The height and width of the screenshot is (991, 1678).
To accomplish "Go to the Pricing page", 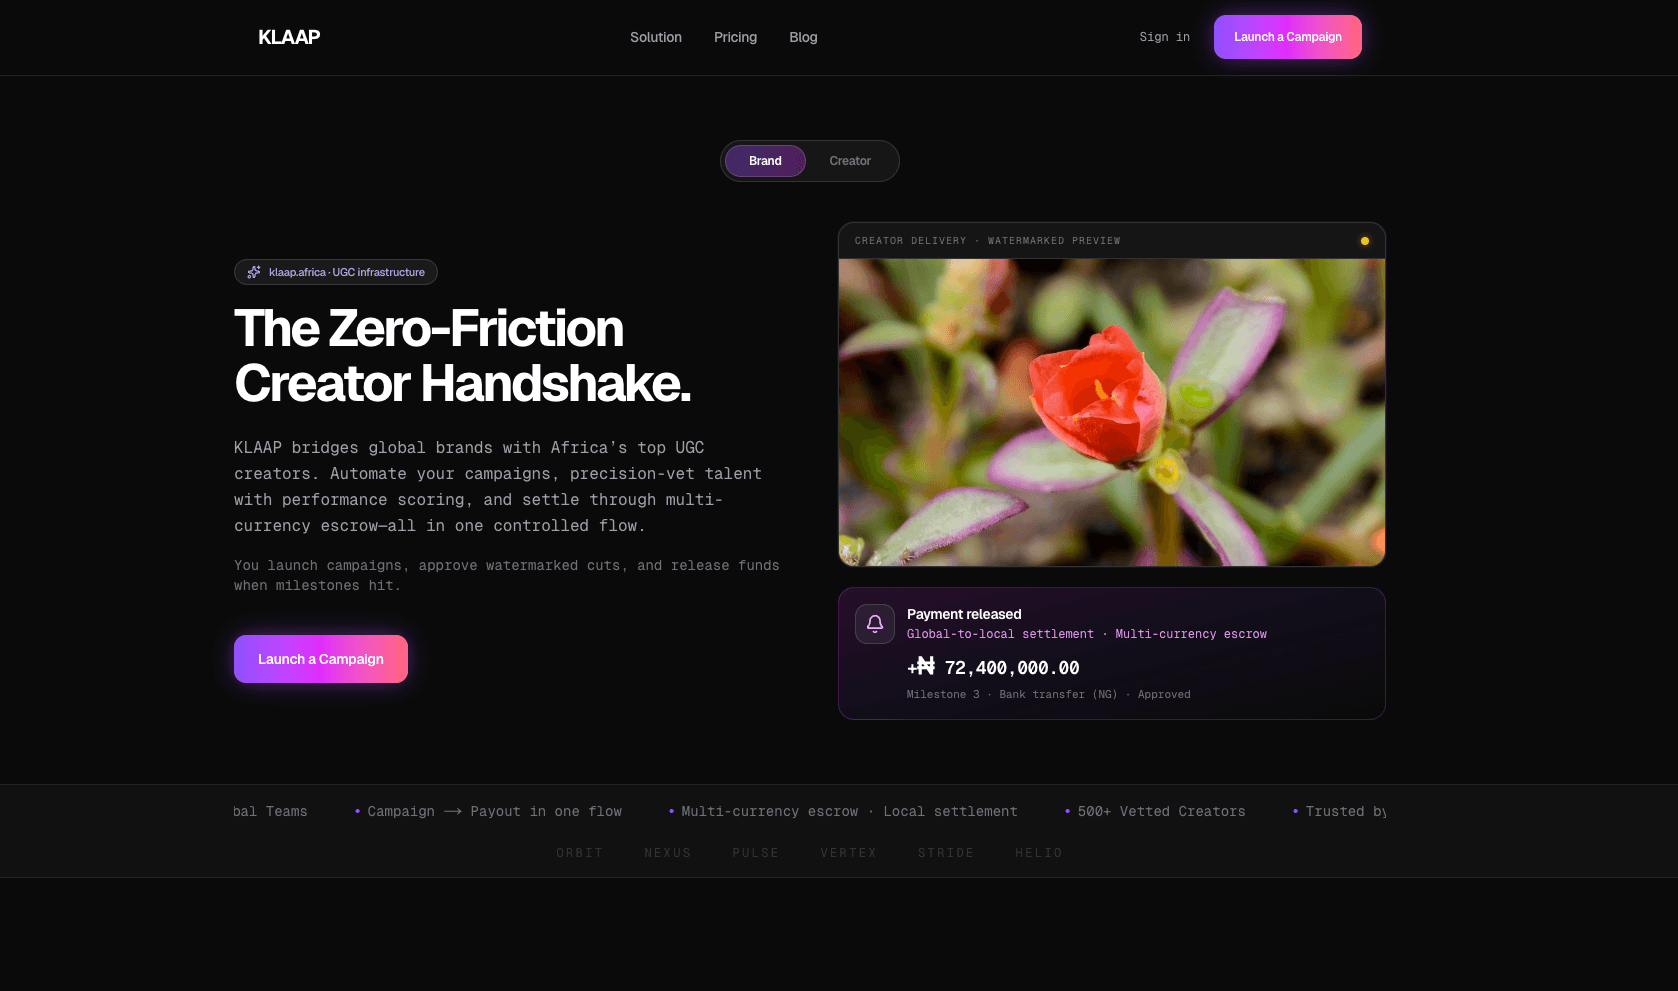I will (x=735, y=37).
